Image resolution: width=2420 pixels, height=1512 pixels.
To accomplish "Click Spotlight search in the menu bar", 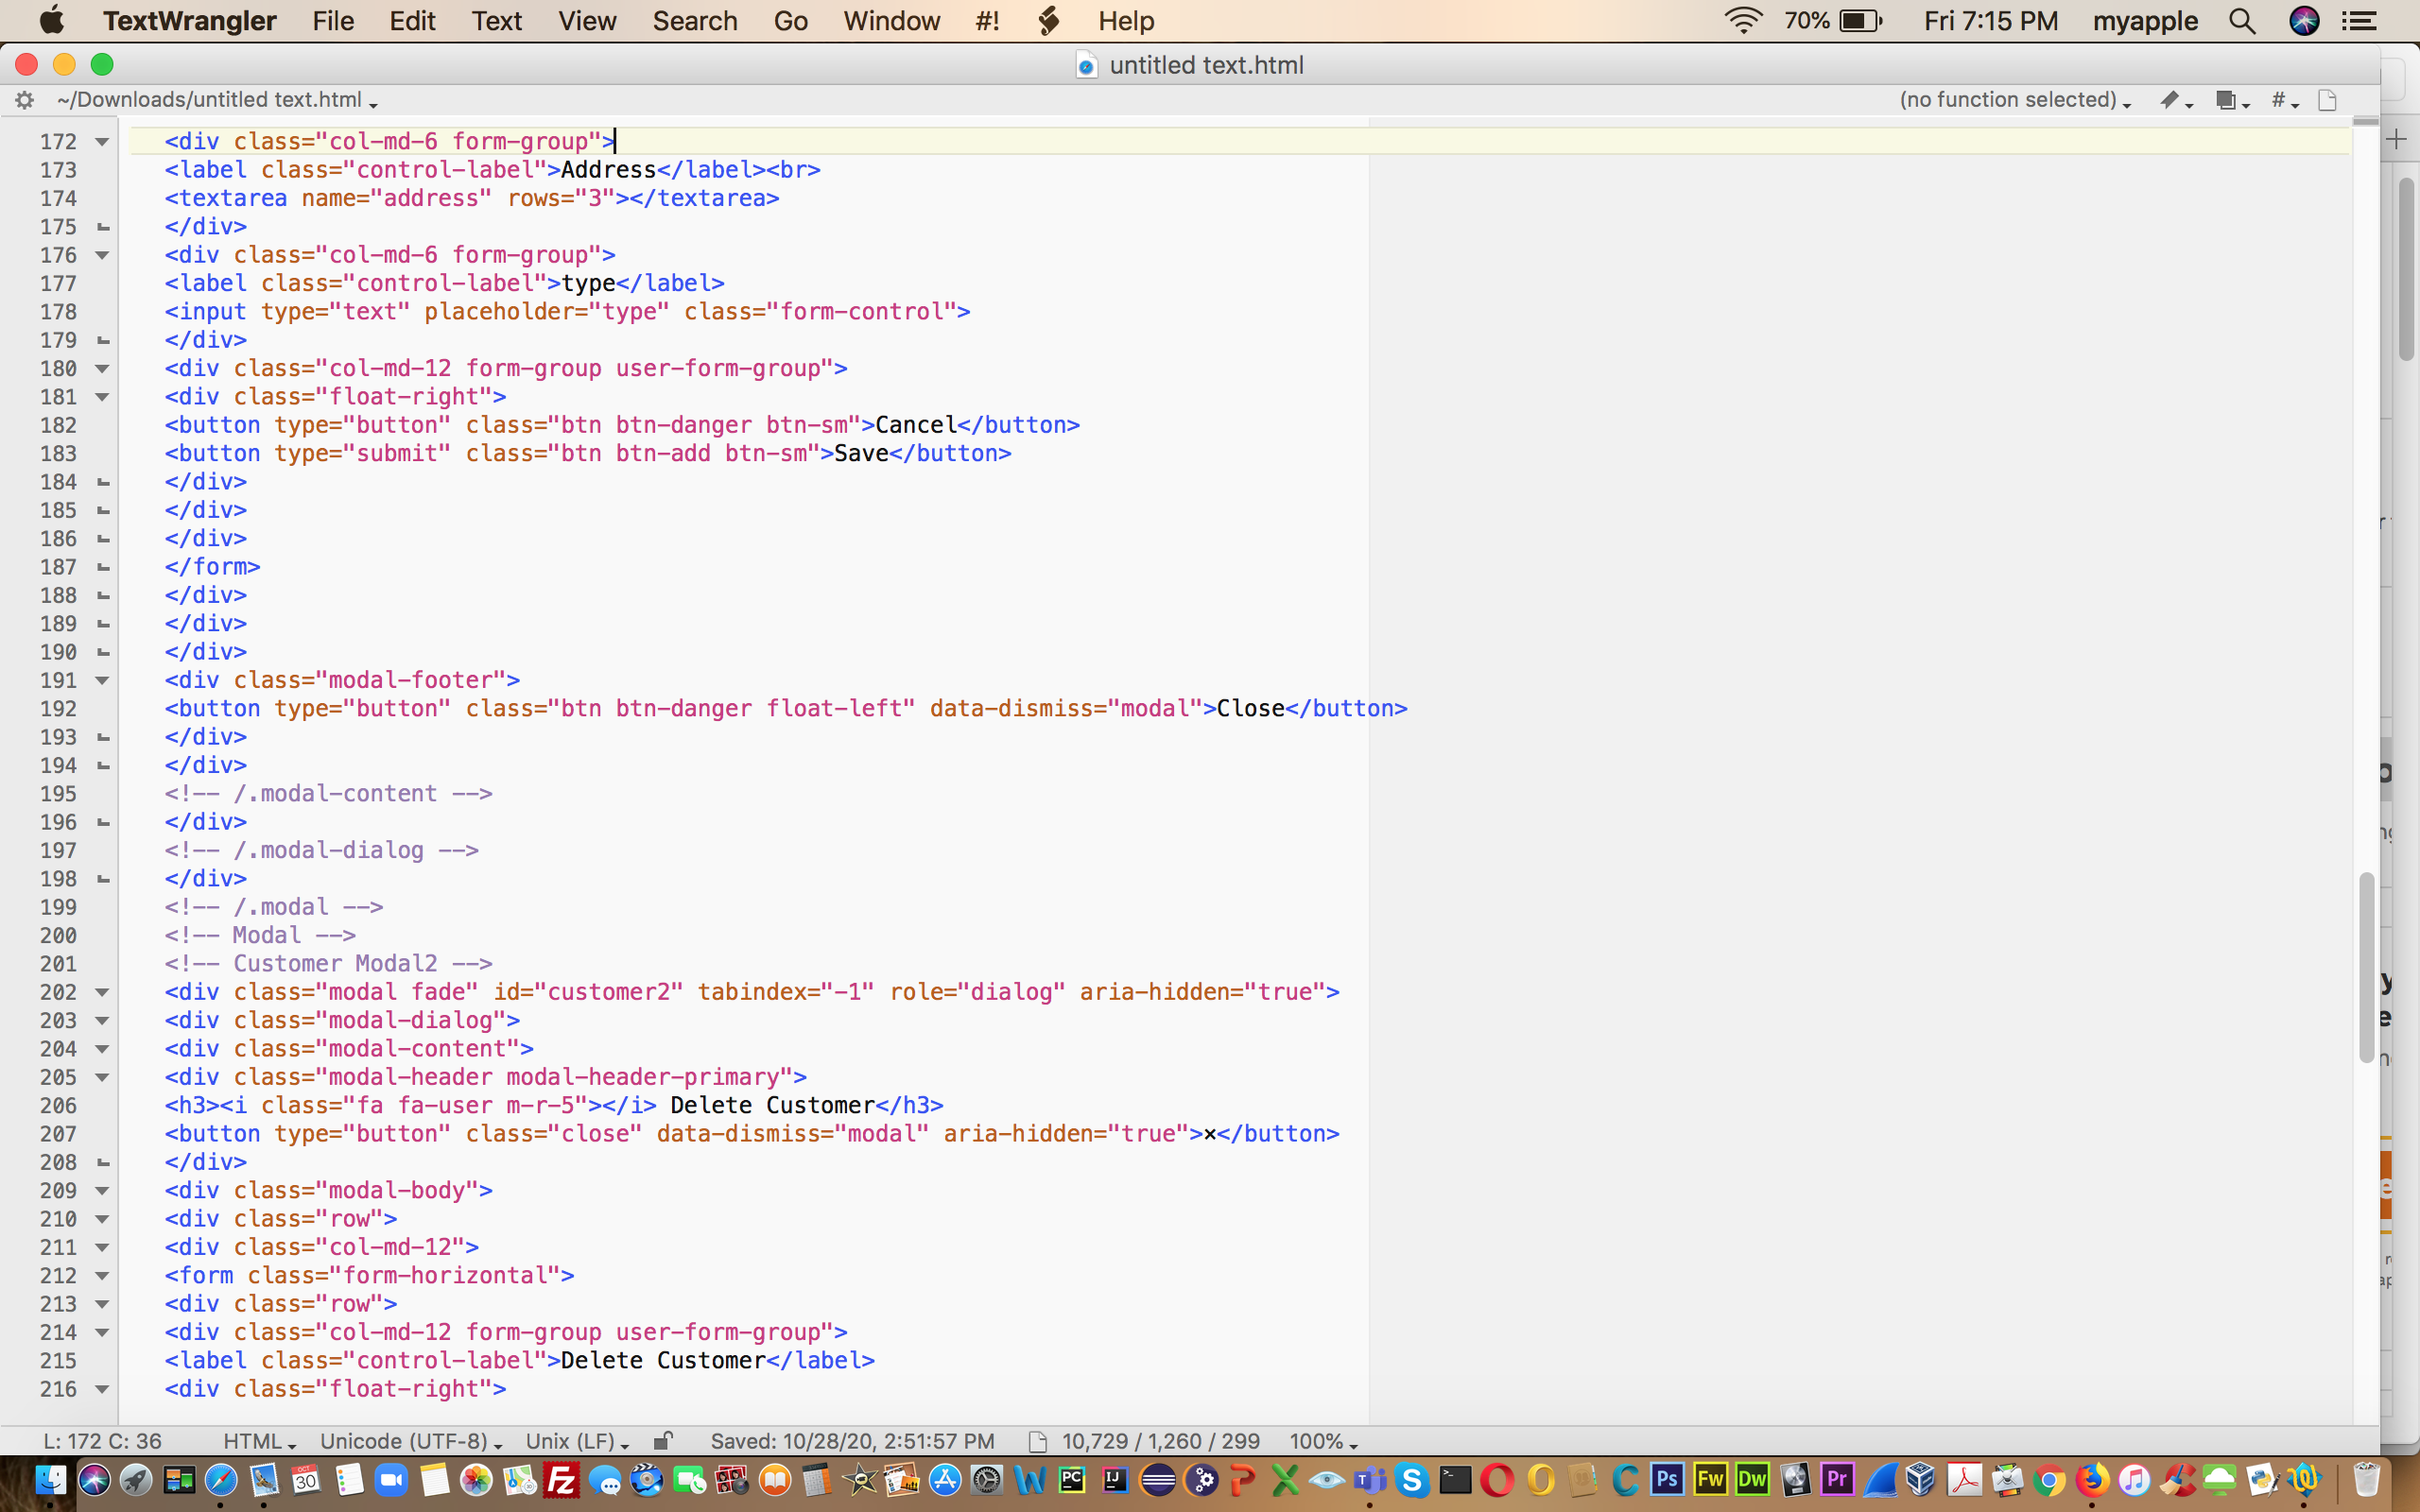I will (2242, 21).
